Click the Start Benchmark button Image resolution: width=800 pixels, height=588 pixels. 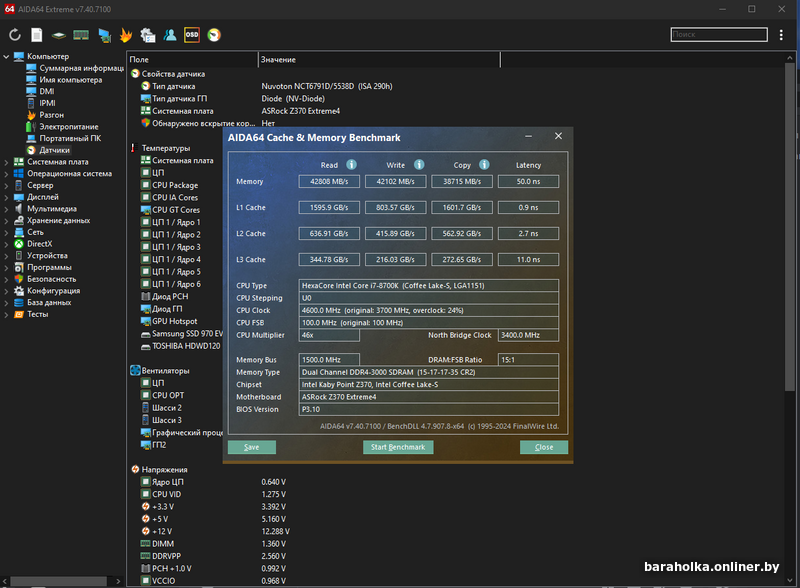tap(398, 447)
